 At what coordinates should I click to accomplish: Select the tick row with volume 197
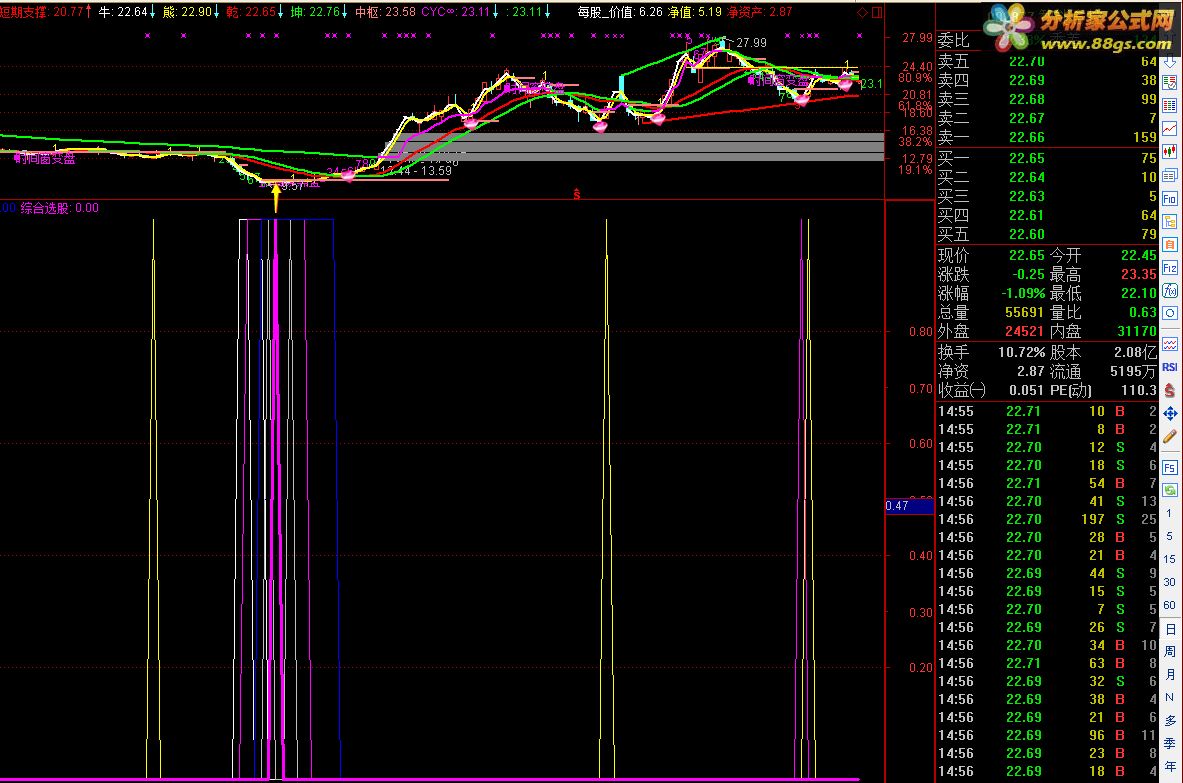1047,520
